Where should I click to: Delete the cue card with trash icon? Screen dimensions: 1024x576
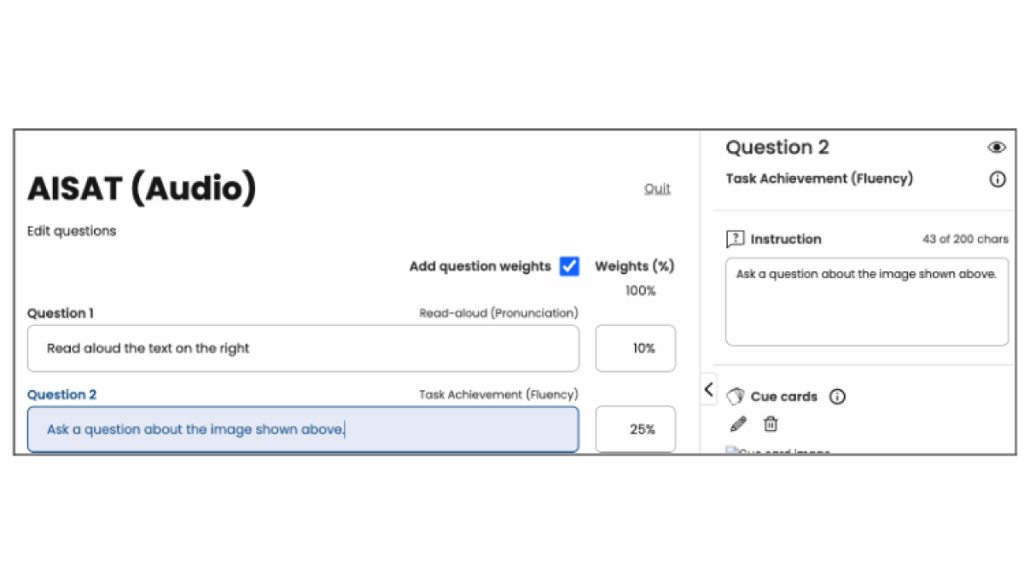click(x=770, y=424)
